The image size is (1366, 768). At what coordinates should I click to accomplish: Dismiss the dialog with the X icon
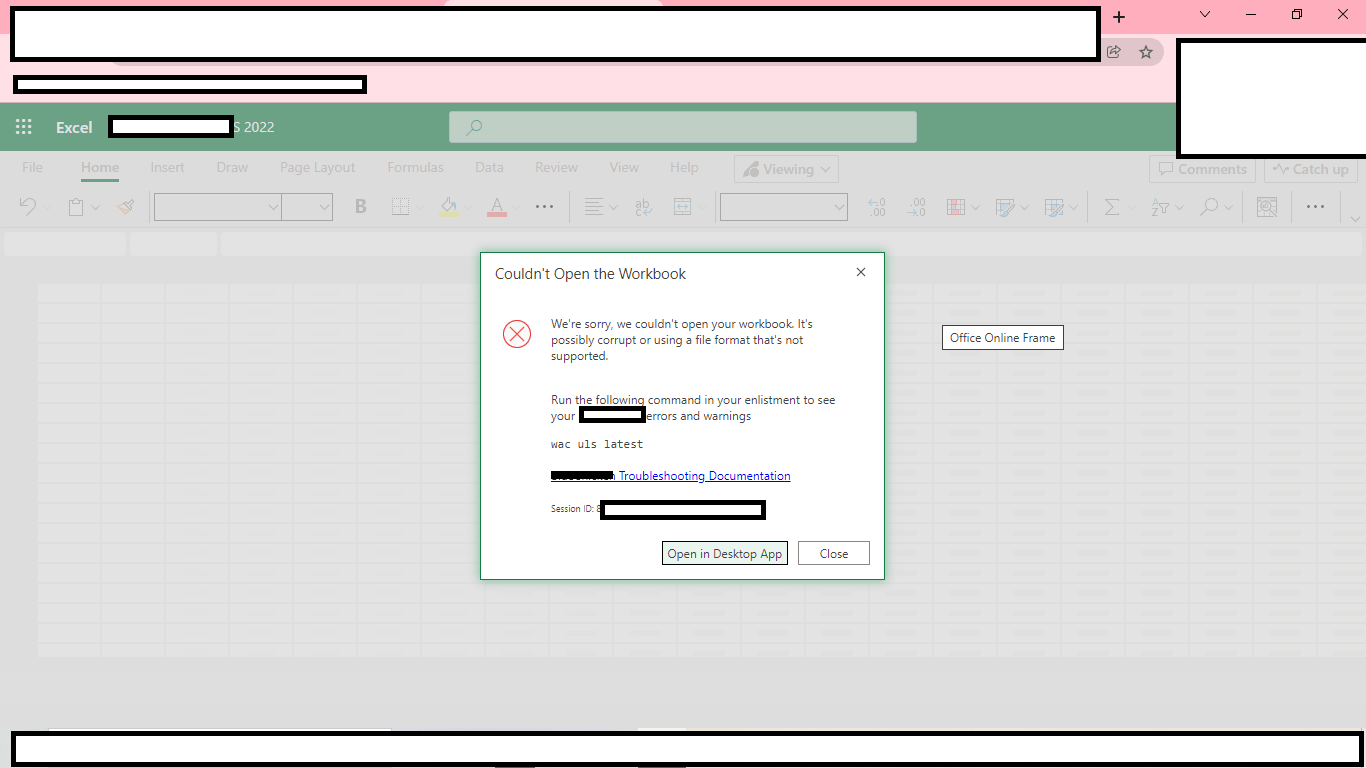861,272
